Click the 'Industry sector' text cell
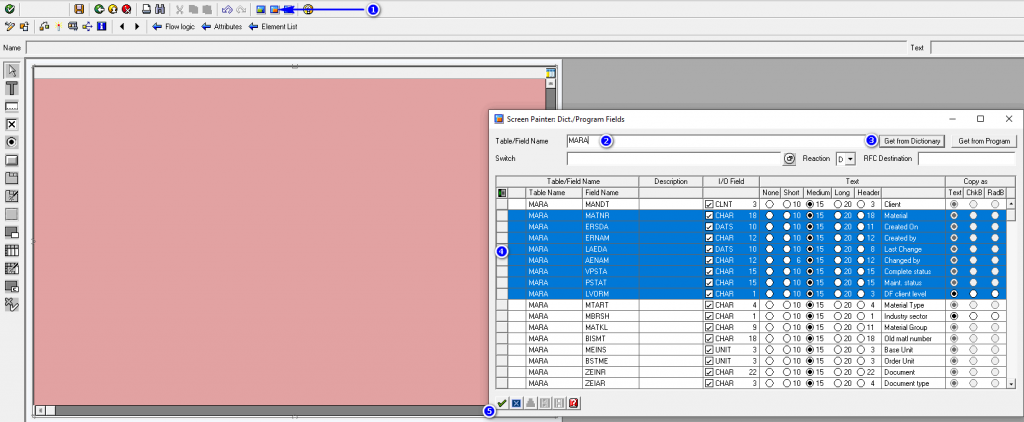 tap(913, 316)
